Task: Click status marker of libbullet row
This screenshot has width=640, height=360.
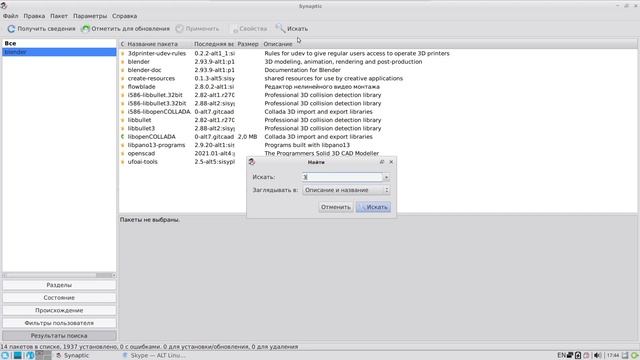Action: click(x=122, y=120)
